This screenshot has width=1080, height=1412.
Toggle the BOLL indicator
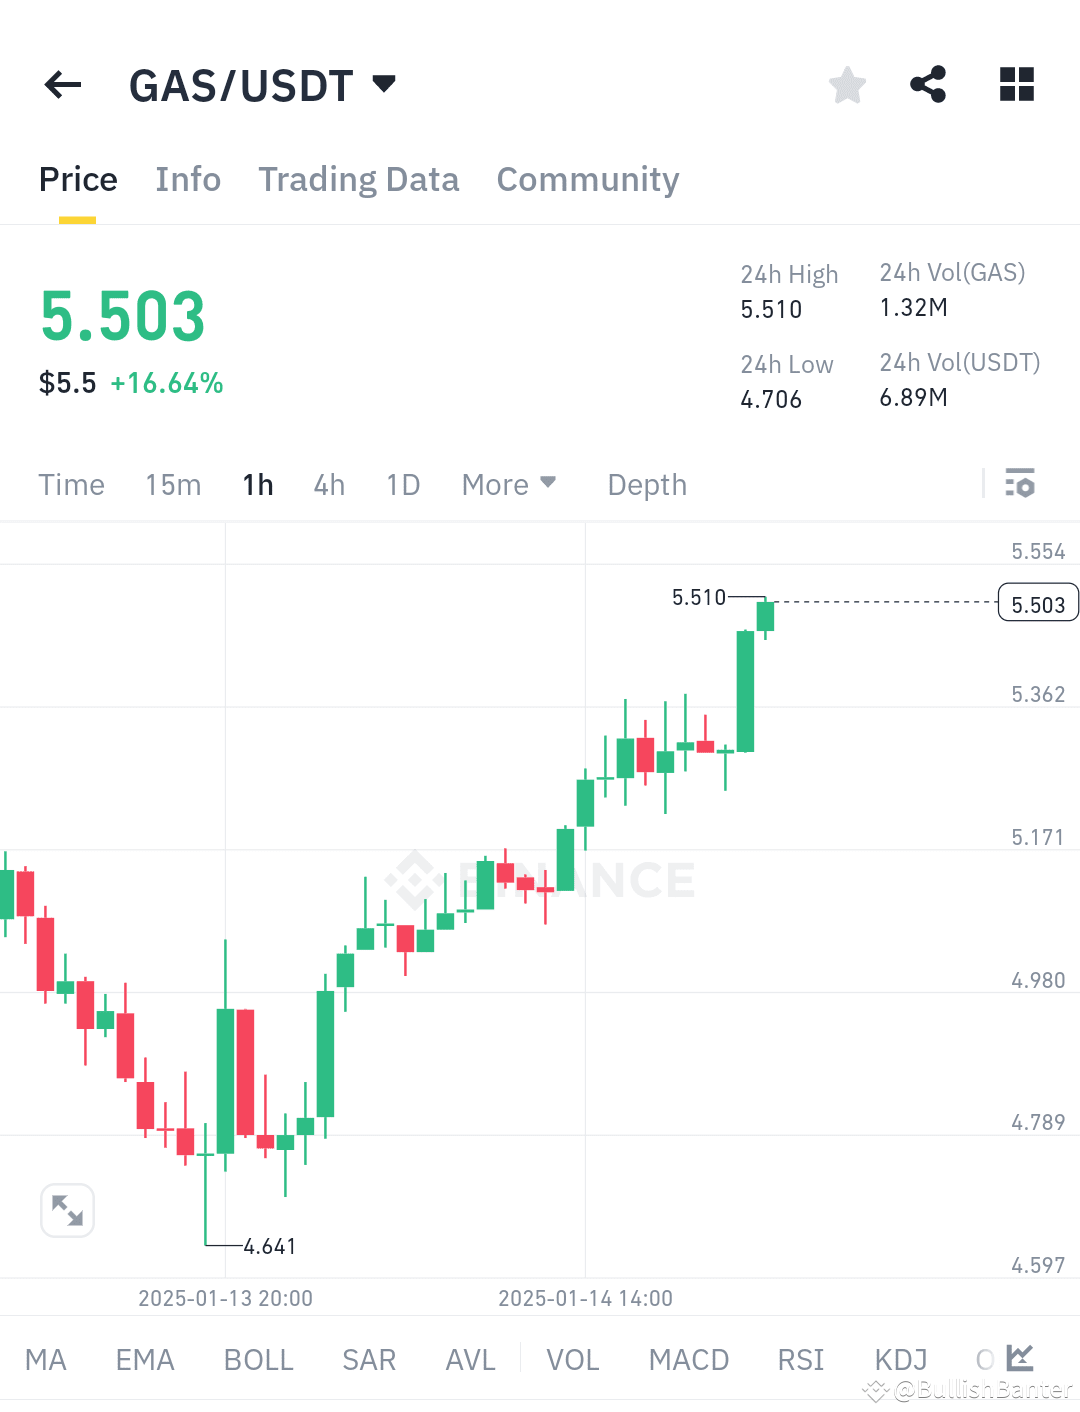pos(258,1358)
